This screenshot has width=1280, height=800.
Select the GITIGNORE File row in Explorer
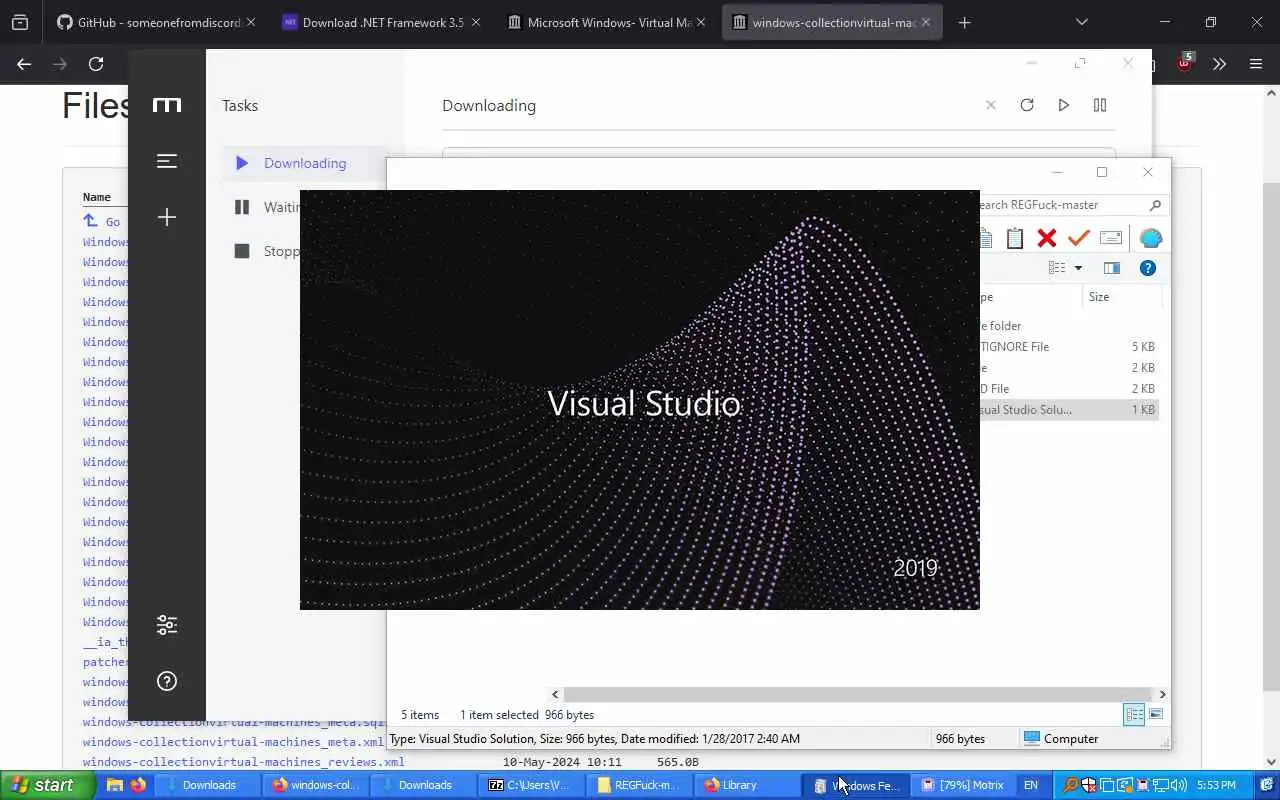(x=1069, y=346)
